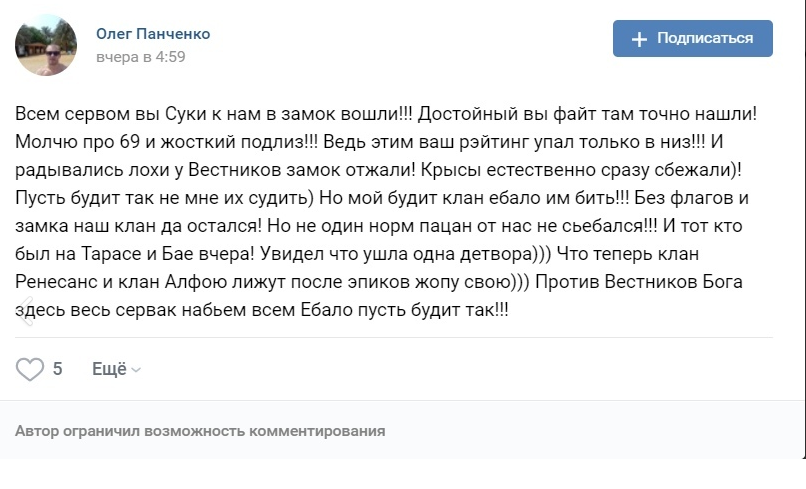Open the post via the timestamp вчера в 4:59
The width and height of the screenshot is (806, 489).
point(140,58)
